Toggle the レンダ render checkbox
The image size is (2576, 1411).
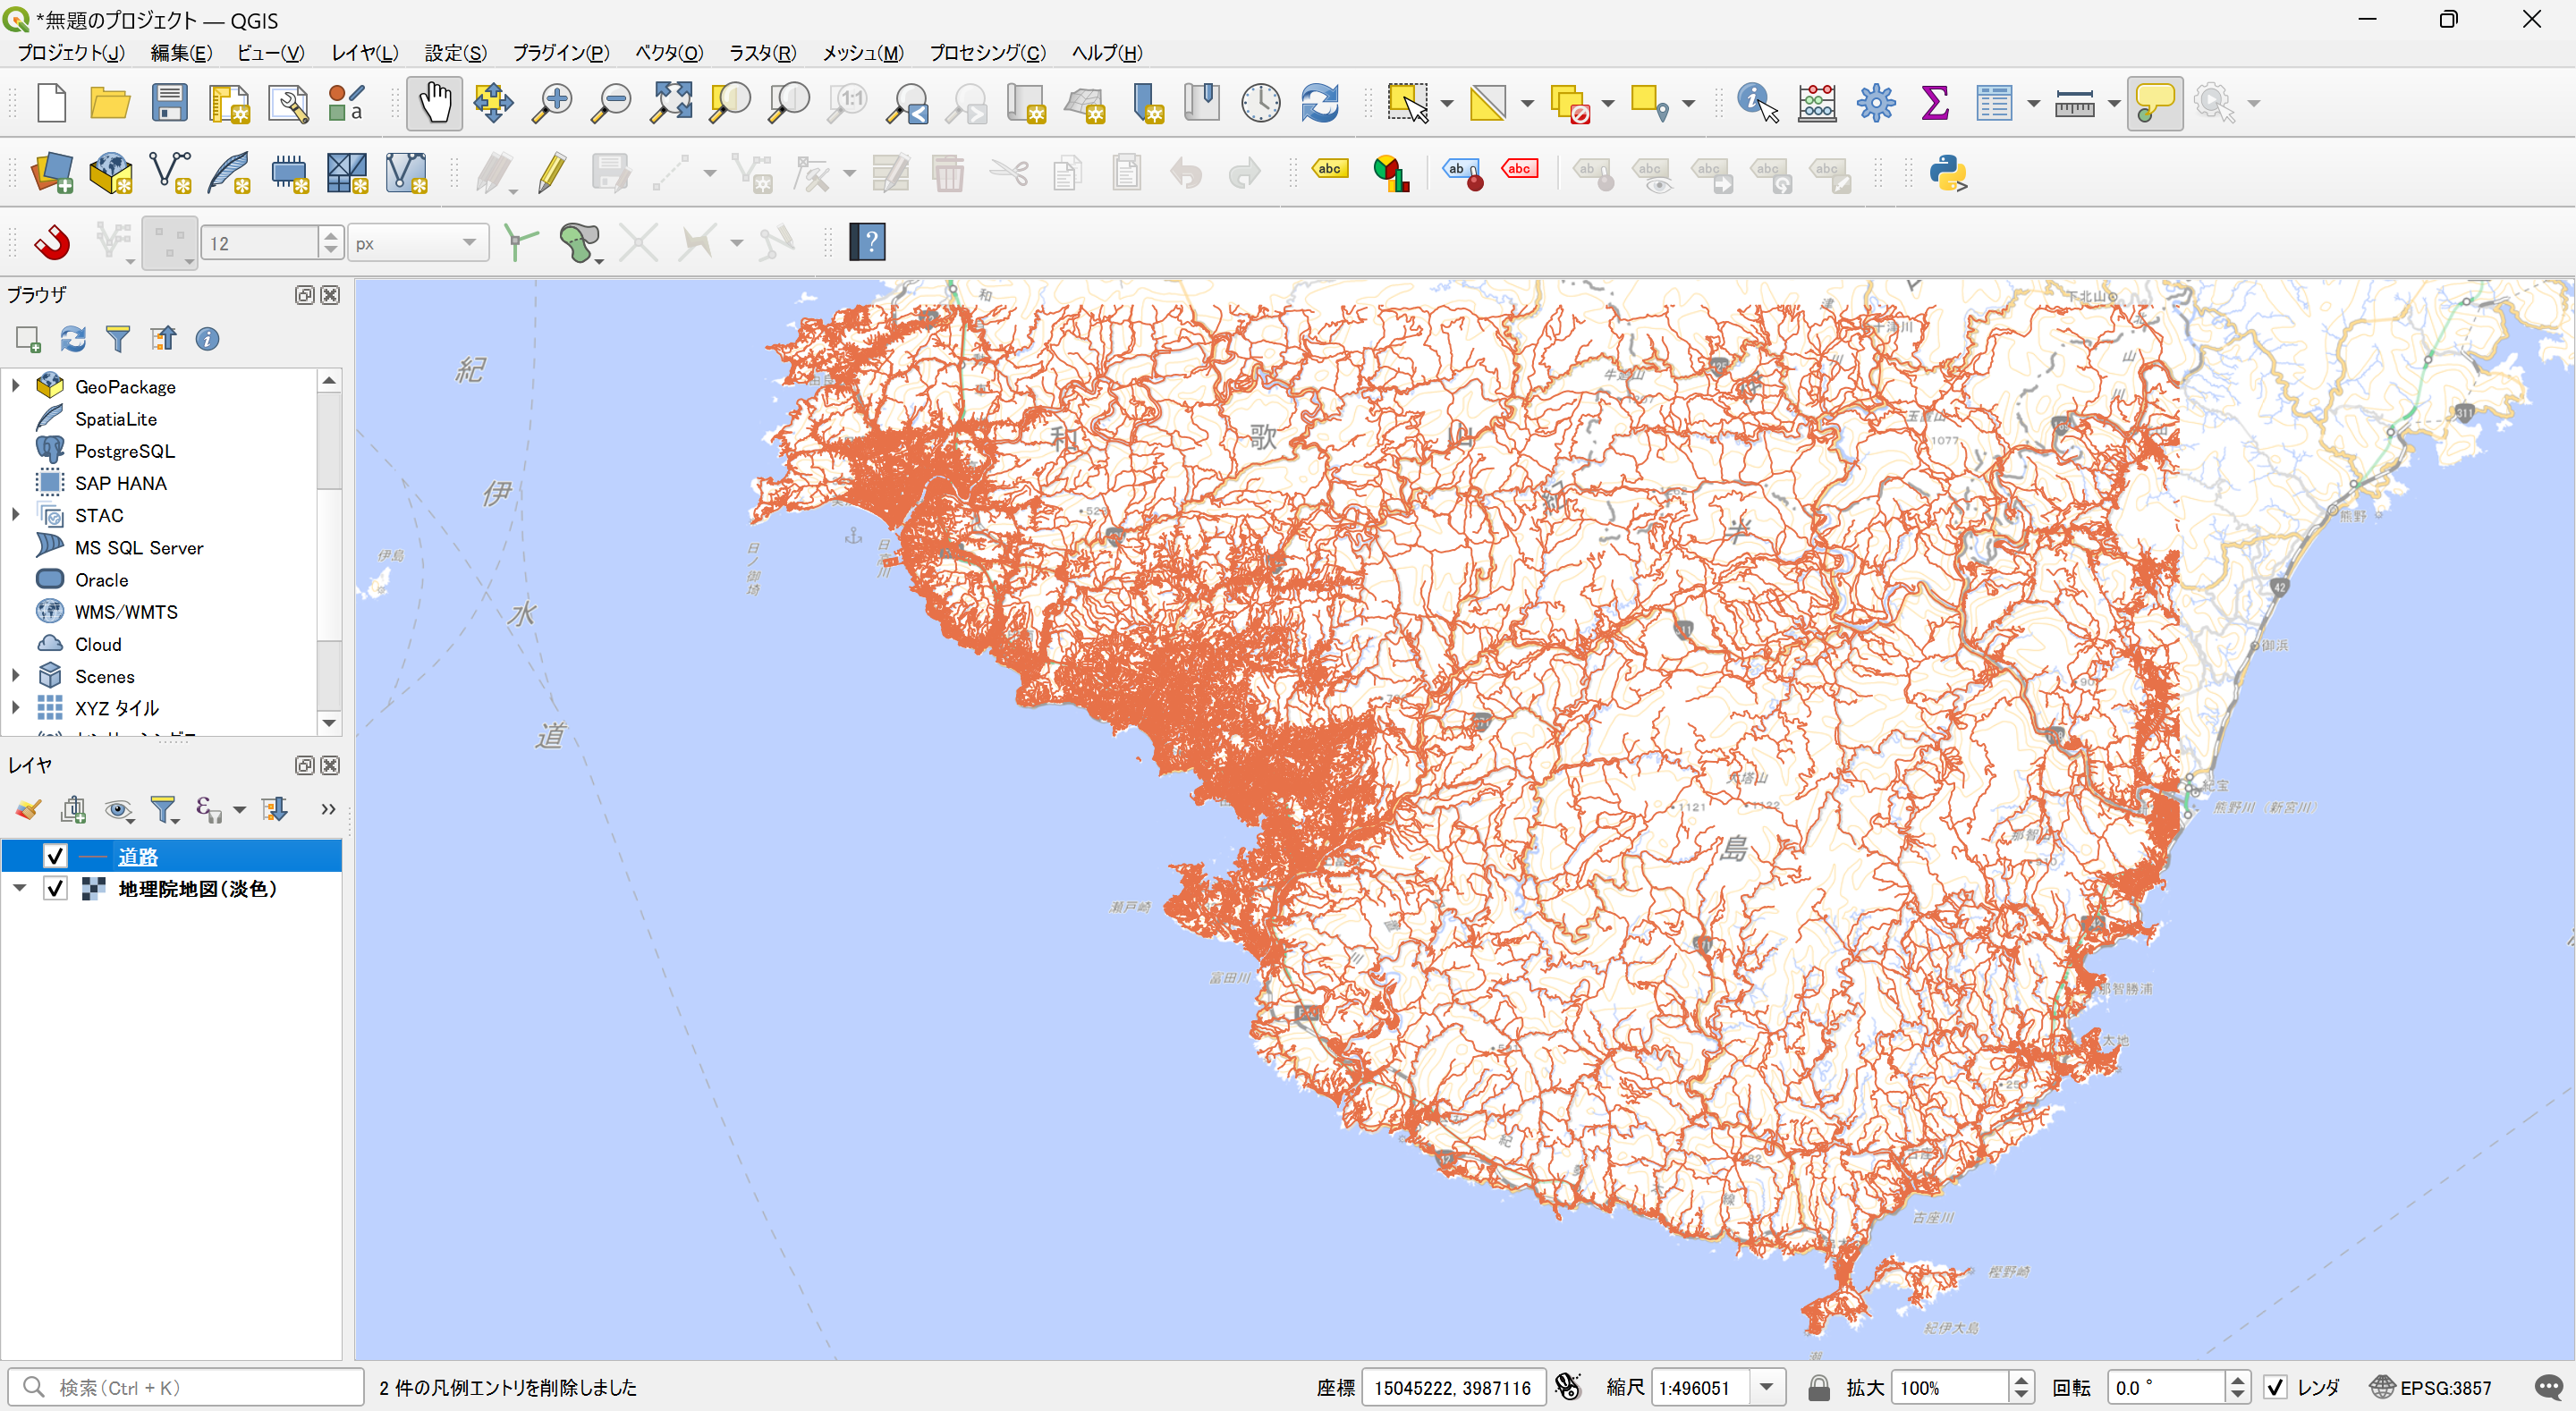[2275, 1387]
